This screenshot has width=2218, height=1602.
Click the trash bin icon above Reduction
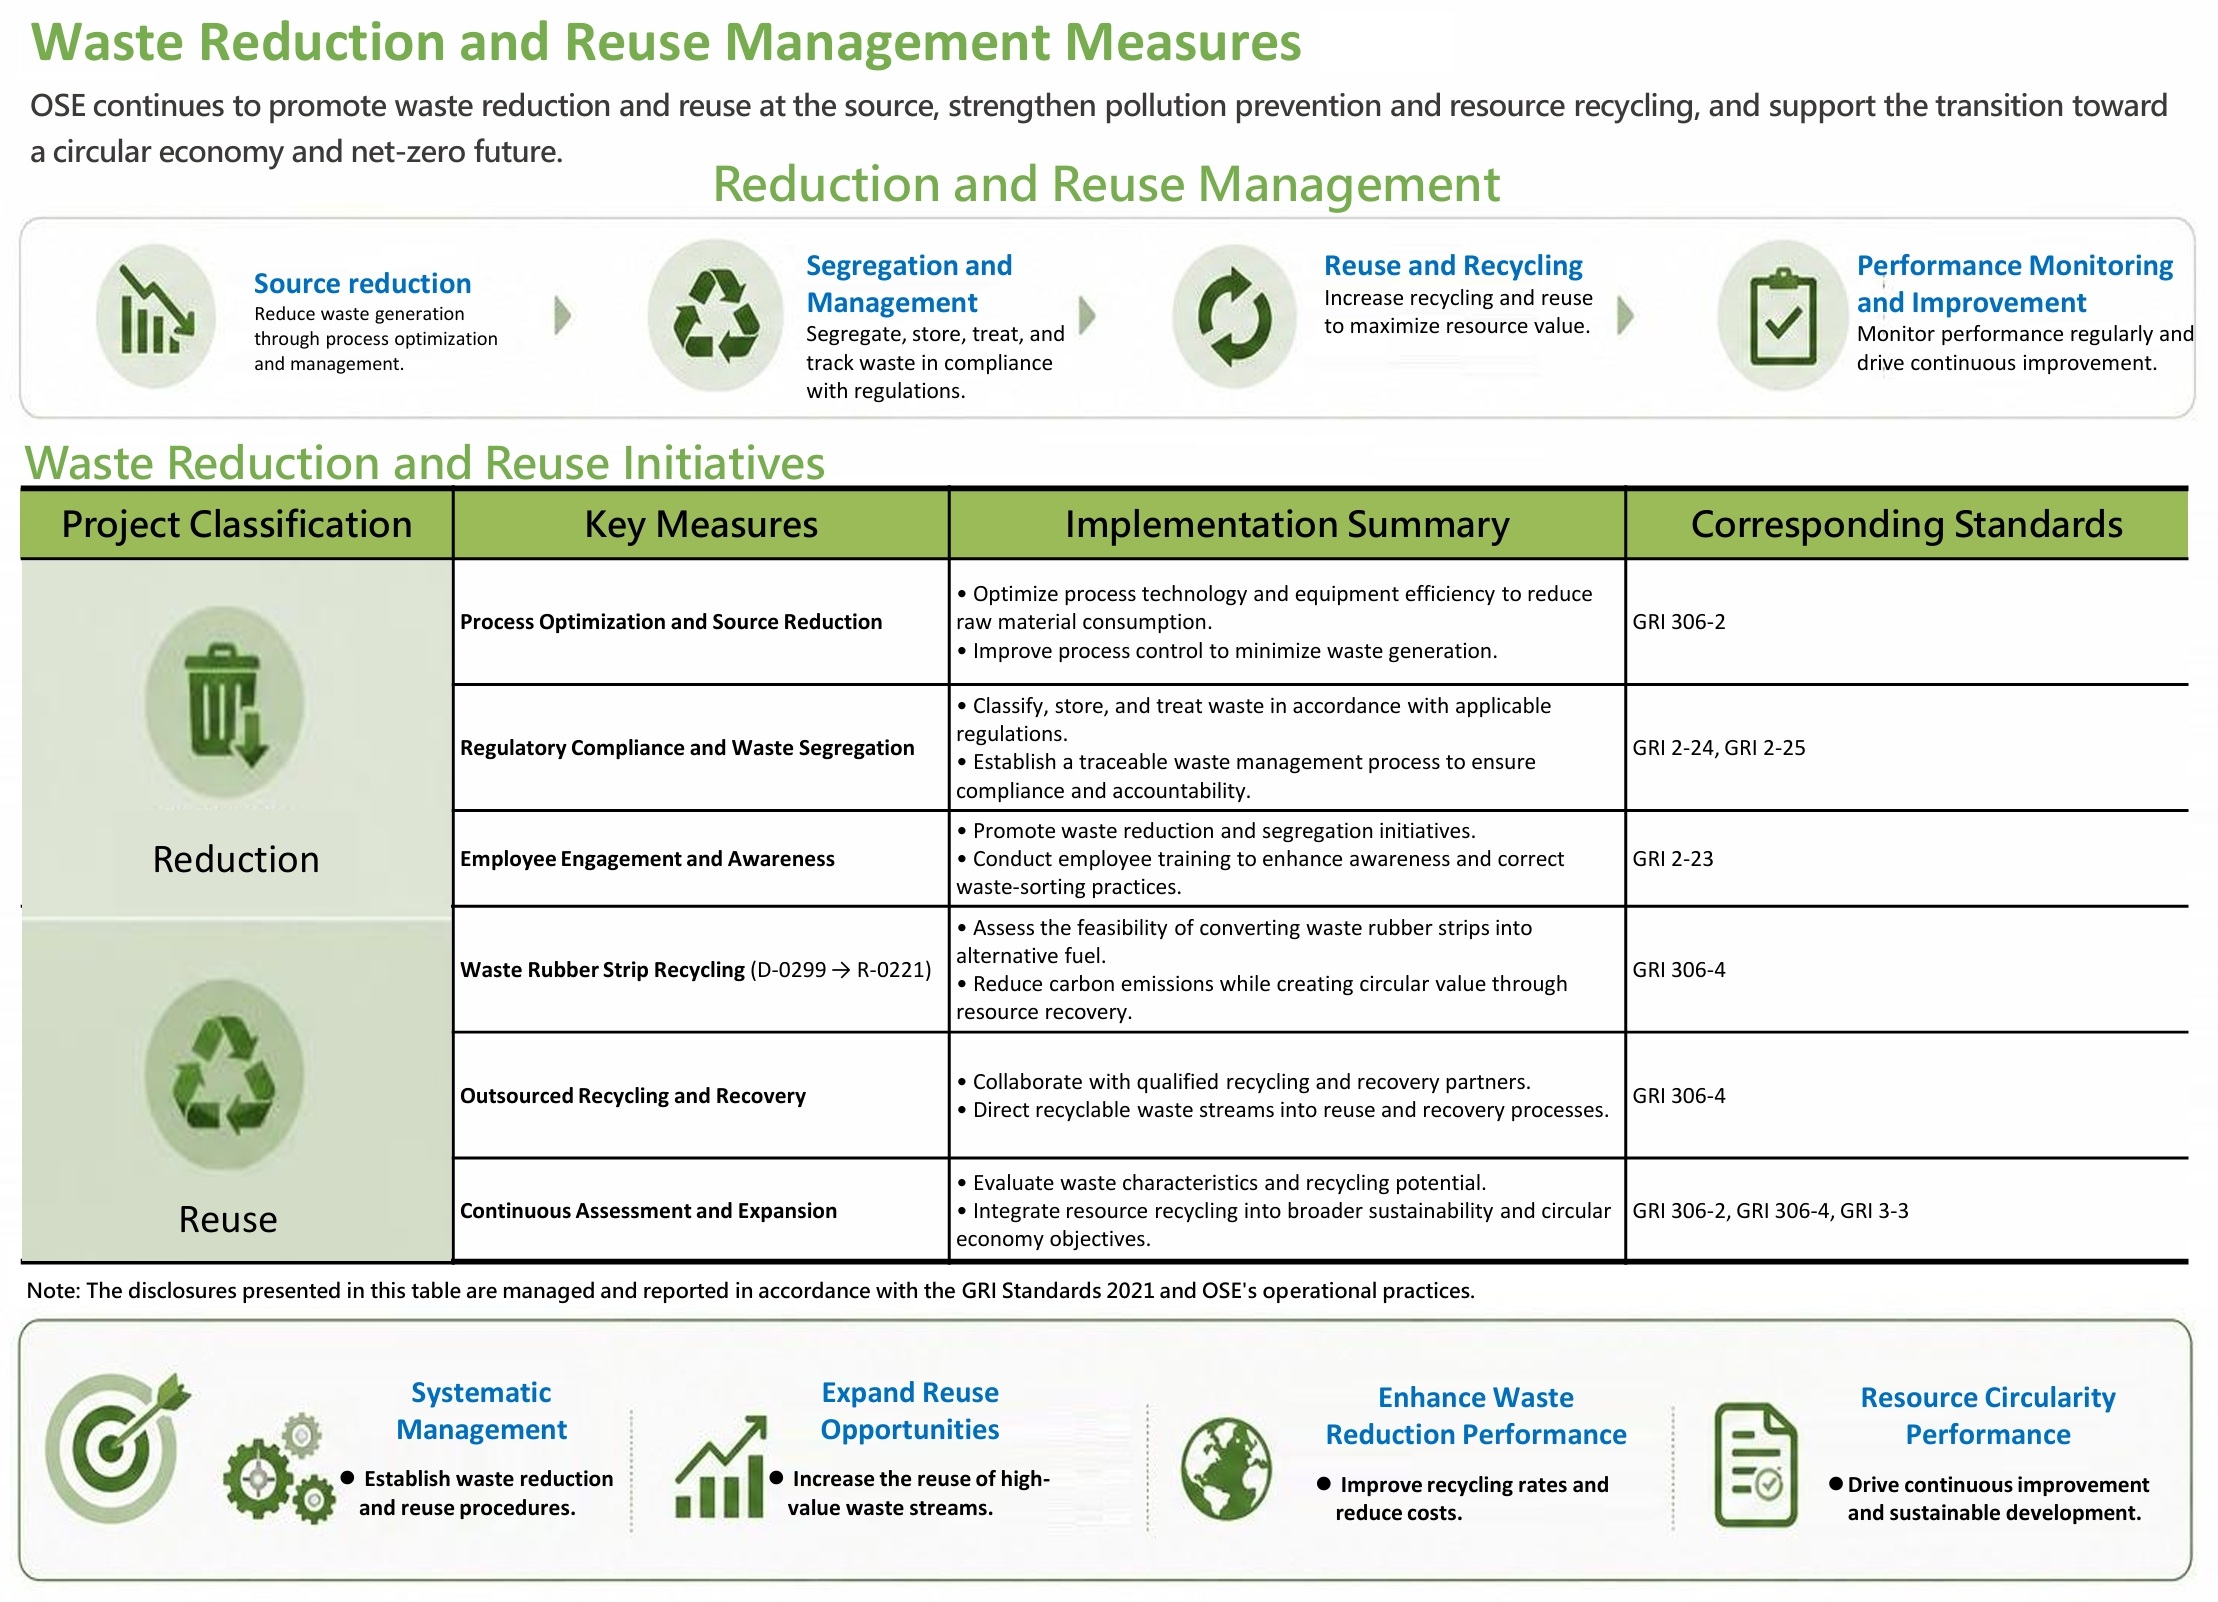pos(225,703)
